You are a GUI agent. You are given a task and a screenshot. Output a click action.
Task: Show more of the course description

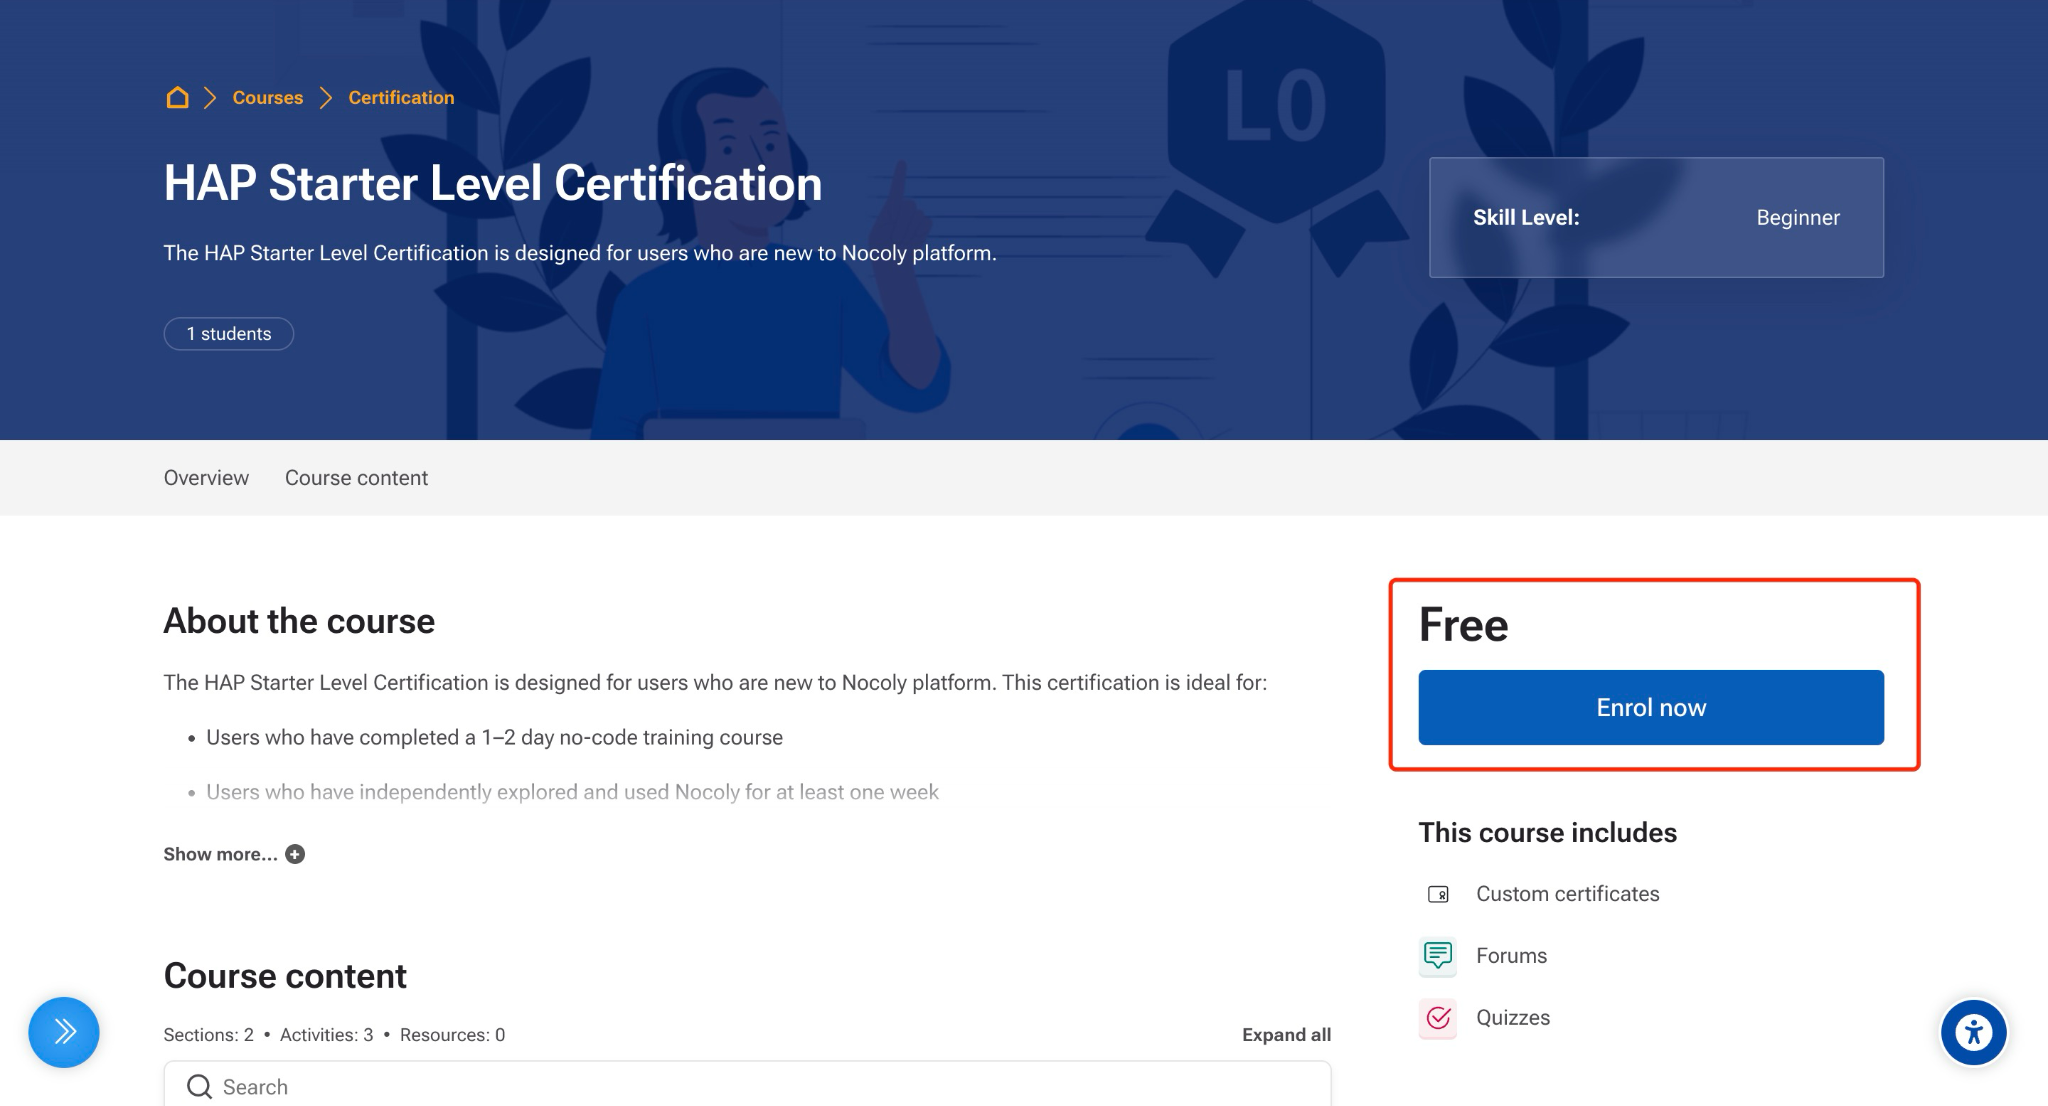tap(221, 854)
